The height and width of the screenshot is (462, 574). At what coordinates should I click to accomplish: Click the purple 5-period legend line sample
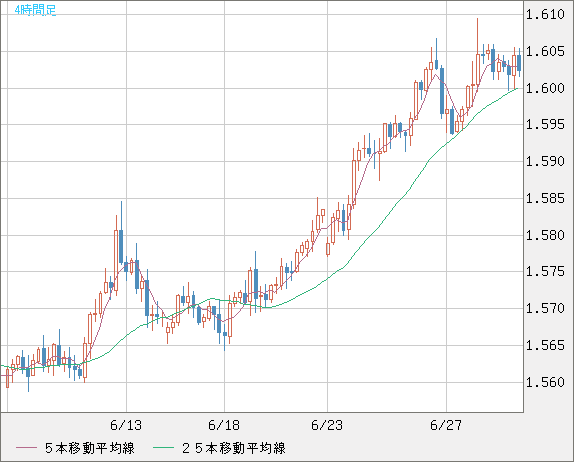point(26,448)
